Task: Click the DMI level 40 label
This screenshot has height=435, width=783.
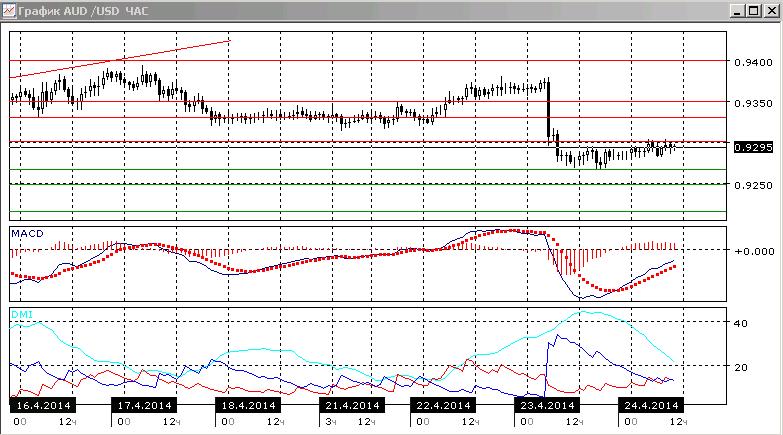Action: pos(740,323)
